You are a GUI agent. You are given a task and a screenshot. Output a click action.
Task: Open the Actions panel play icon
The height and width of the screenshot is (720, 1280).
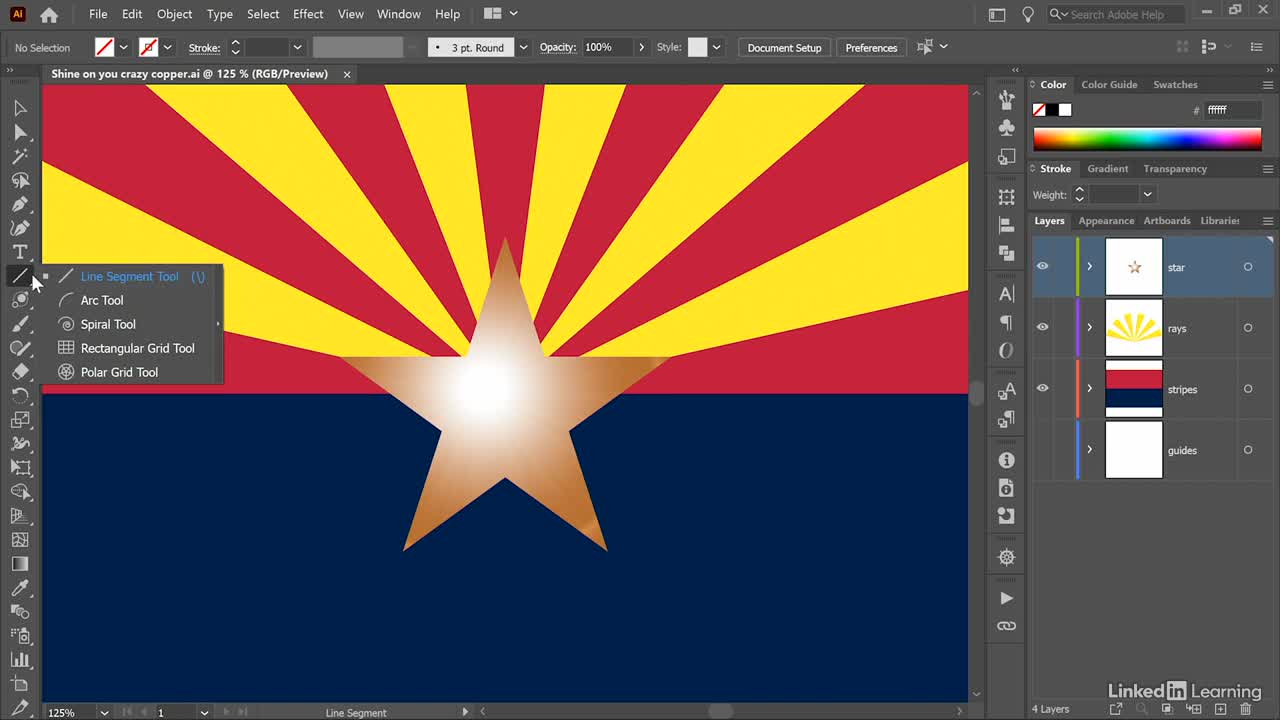coord(1007,598)
